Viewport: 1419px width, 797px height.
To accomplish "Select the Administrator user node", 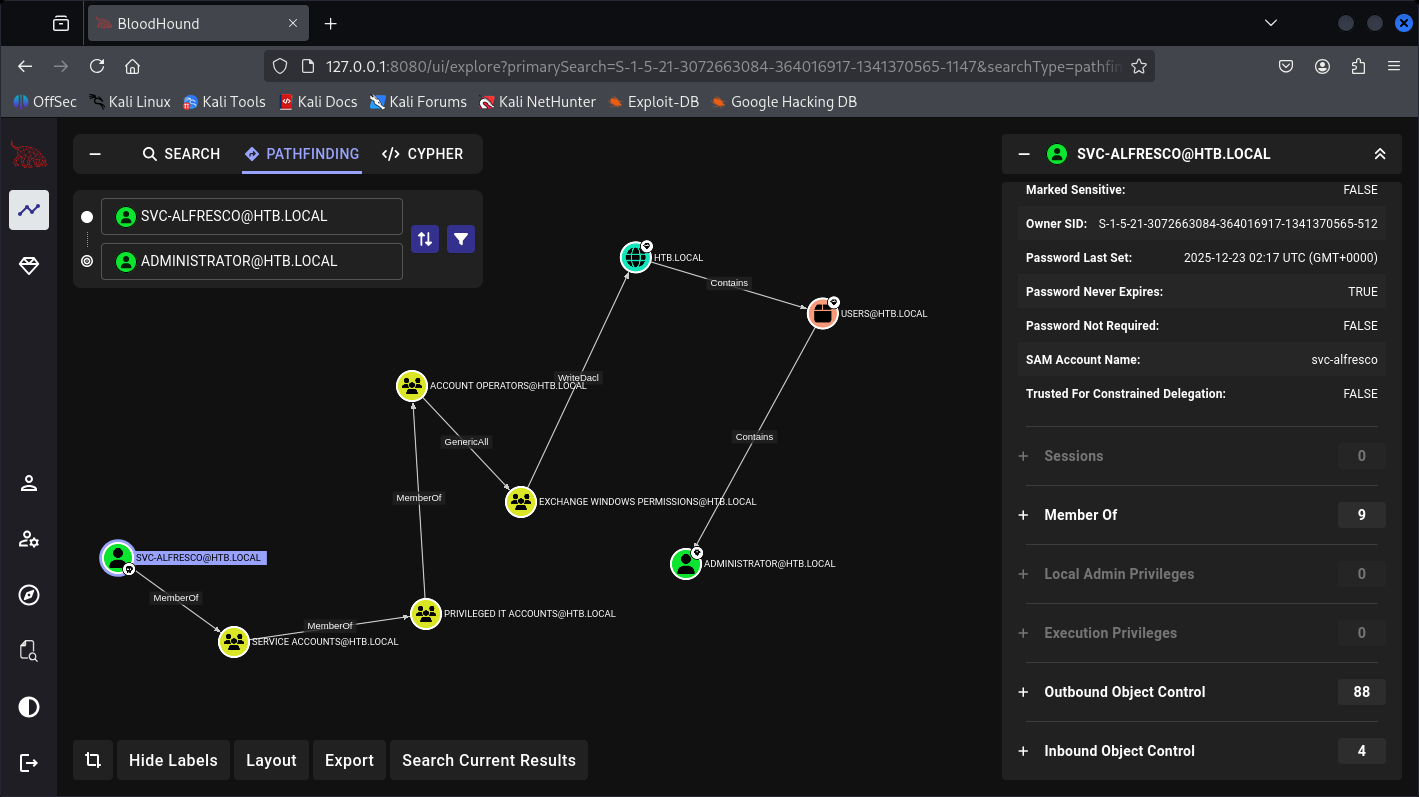I will (686, 564).
